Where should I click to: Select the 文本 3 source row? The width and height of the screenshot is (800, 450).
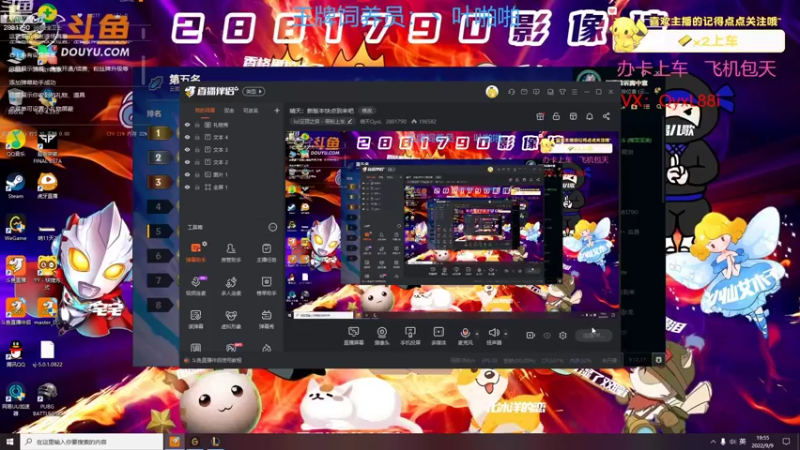tap(232, 149)
